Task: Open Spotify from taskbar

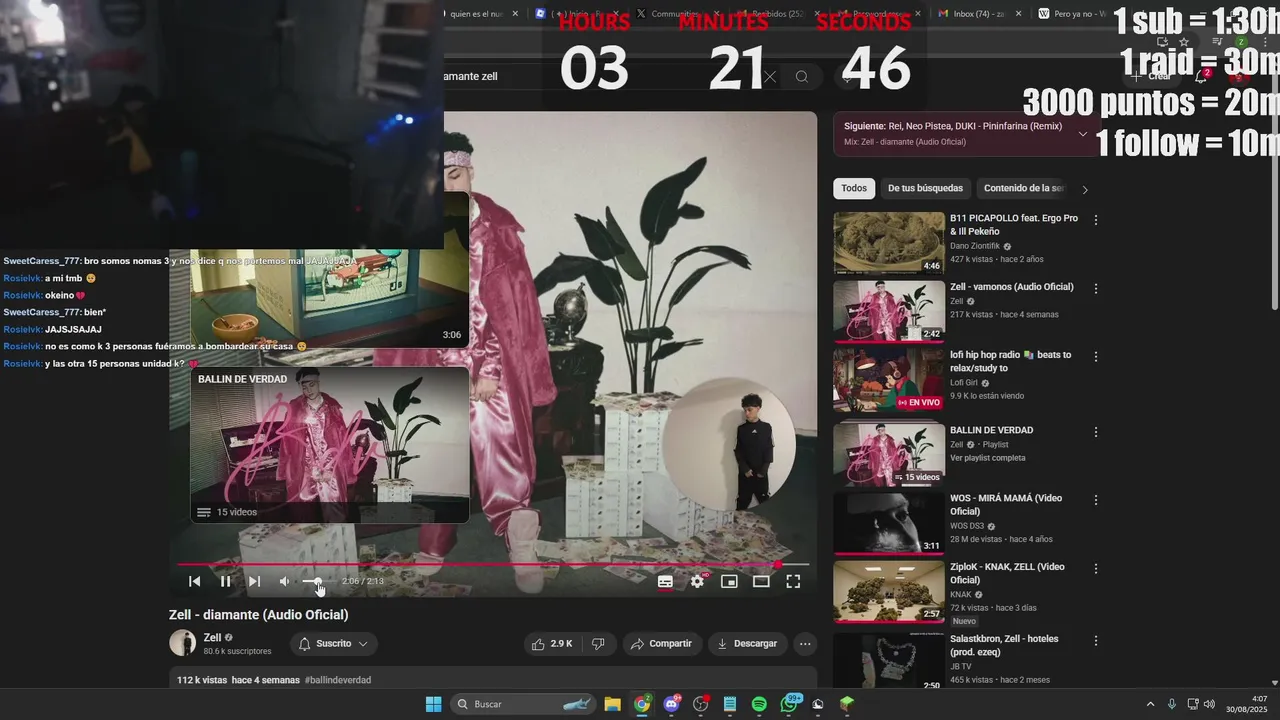Action: [759, 704]
